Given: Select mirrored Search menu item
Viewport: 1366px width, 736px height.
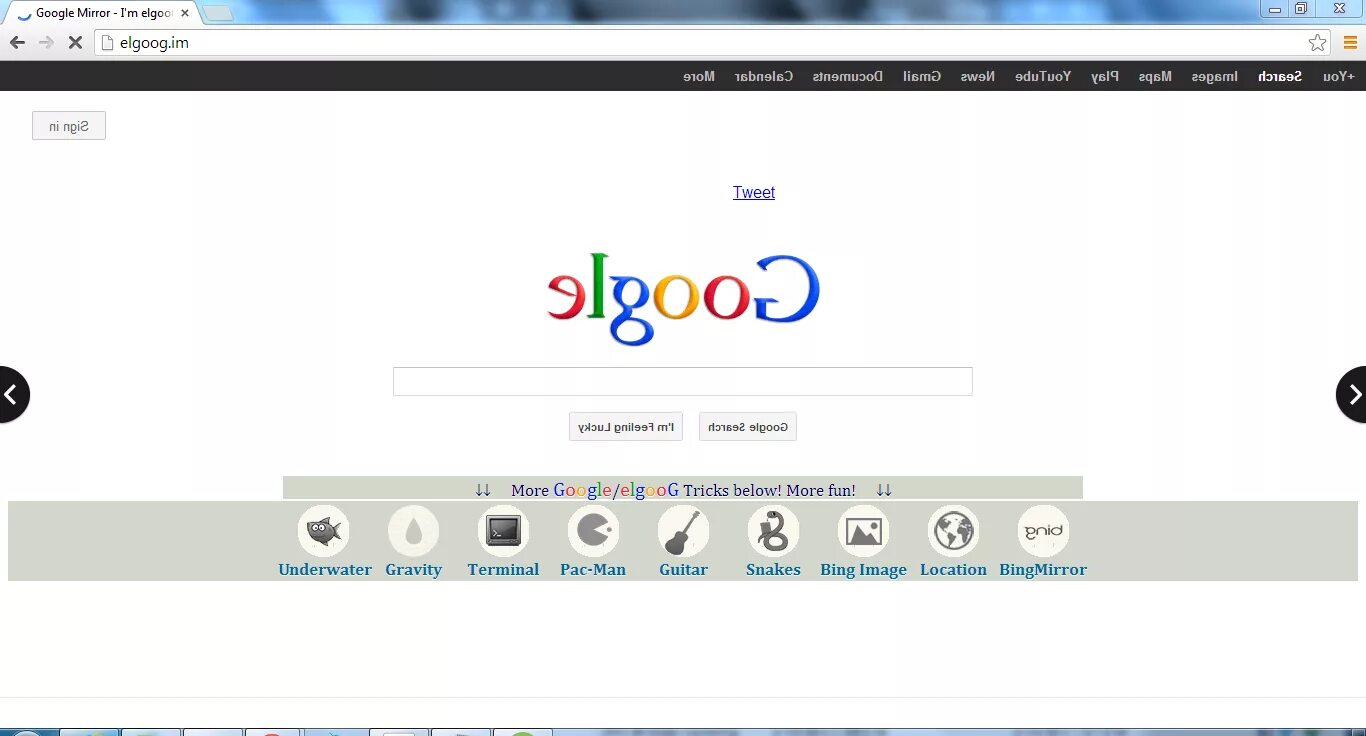Looking at the screenshot, I should (x=1280, y=76).
